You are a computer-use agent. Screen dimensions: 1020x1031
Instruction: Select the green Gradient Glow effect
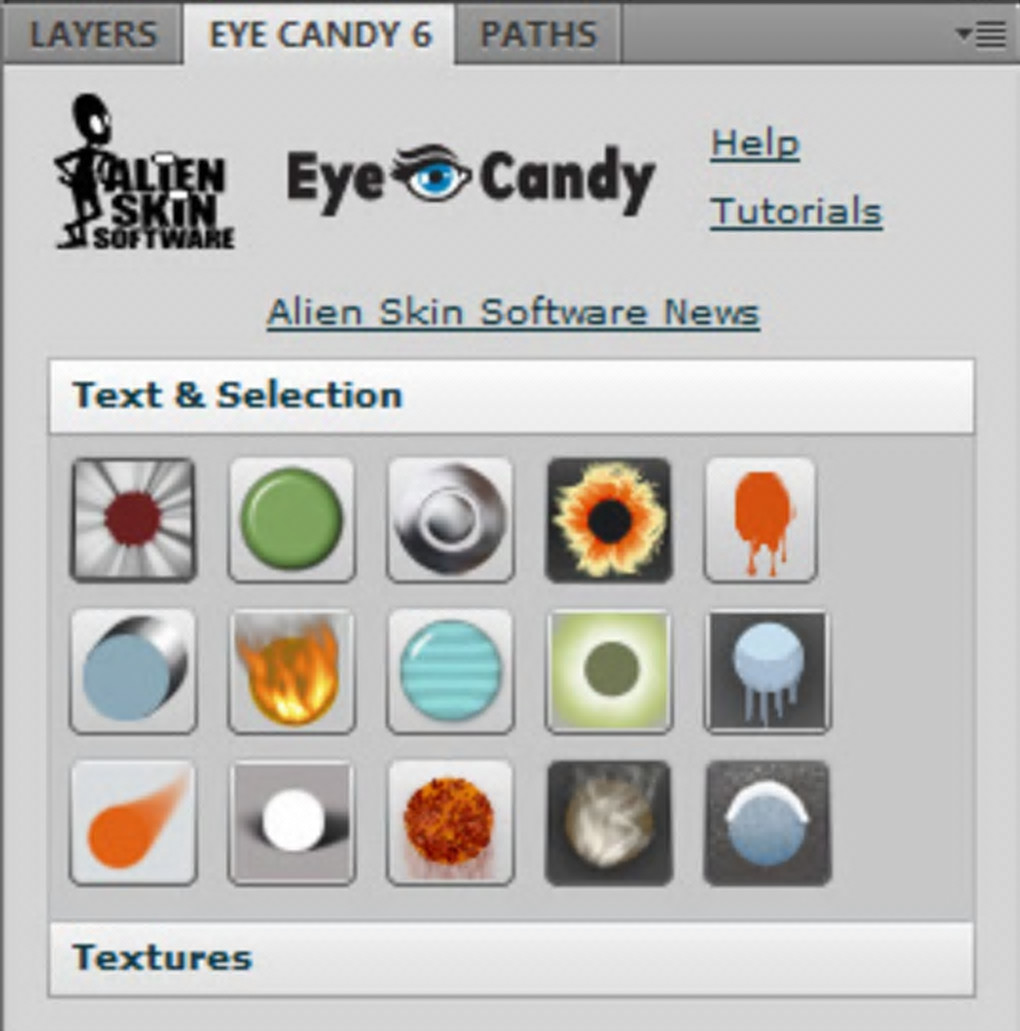609,671
